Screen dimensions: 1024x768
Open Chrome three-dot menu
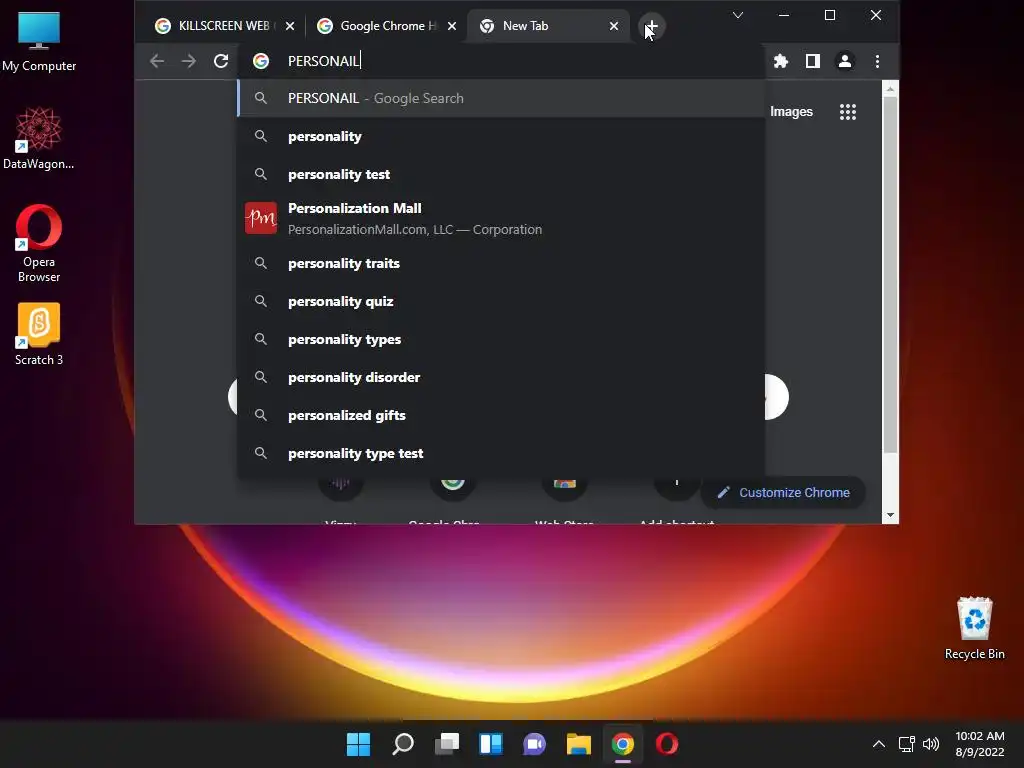click(877, 61)
